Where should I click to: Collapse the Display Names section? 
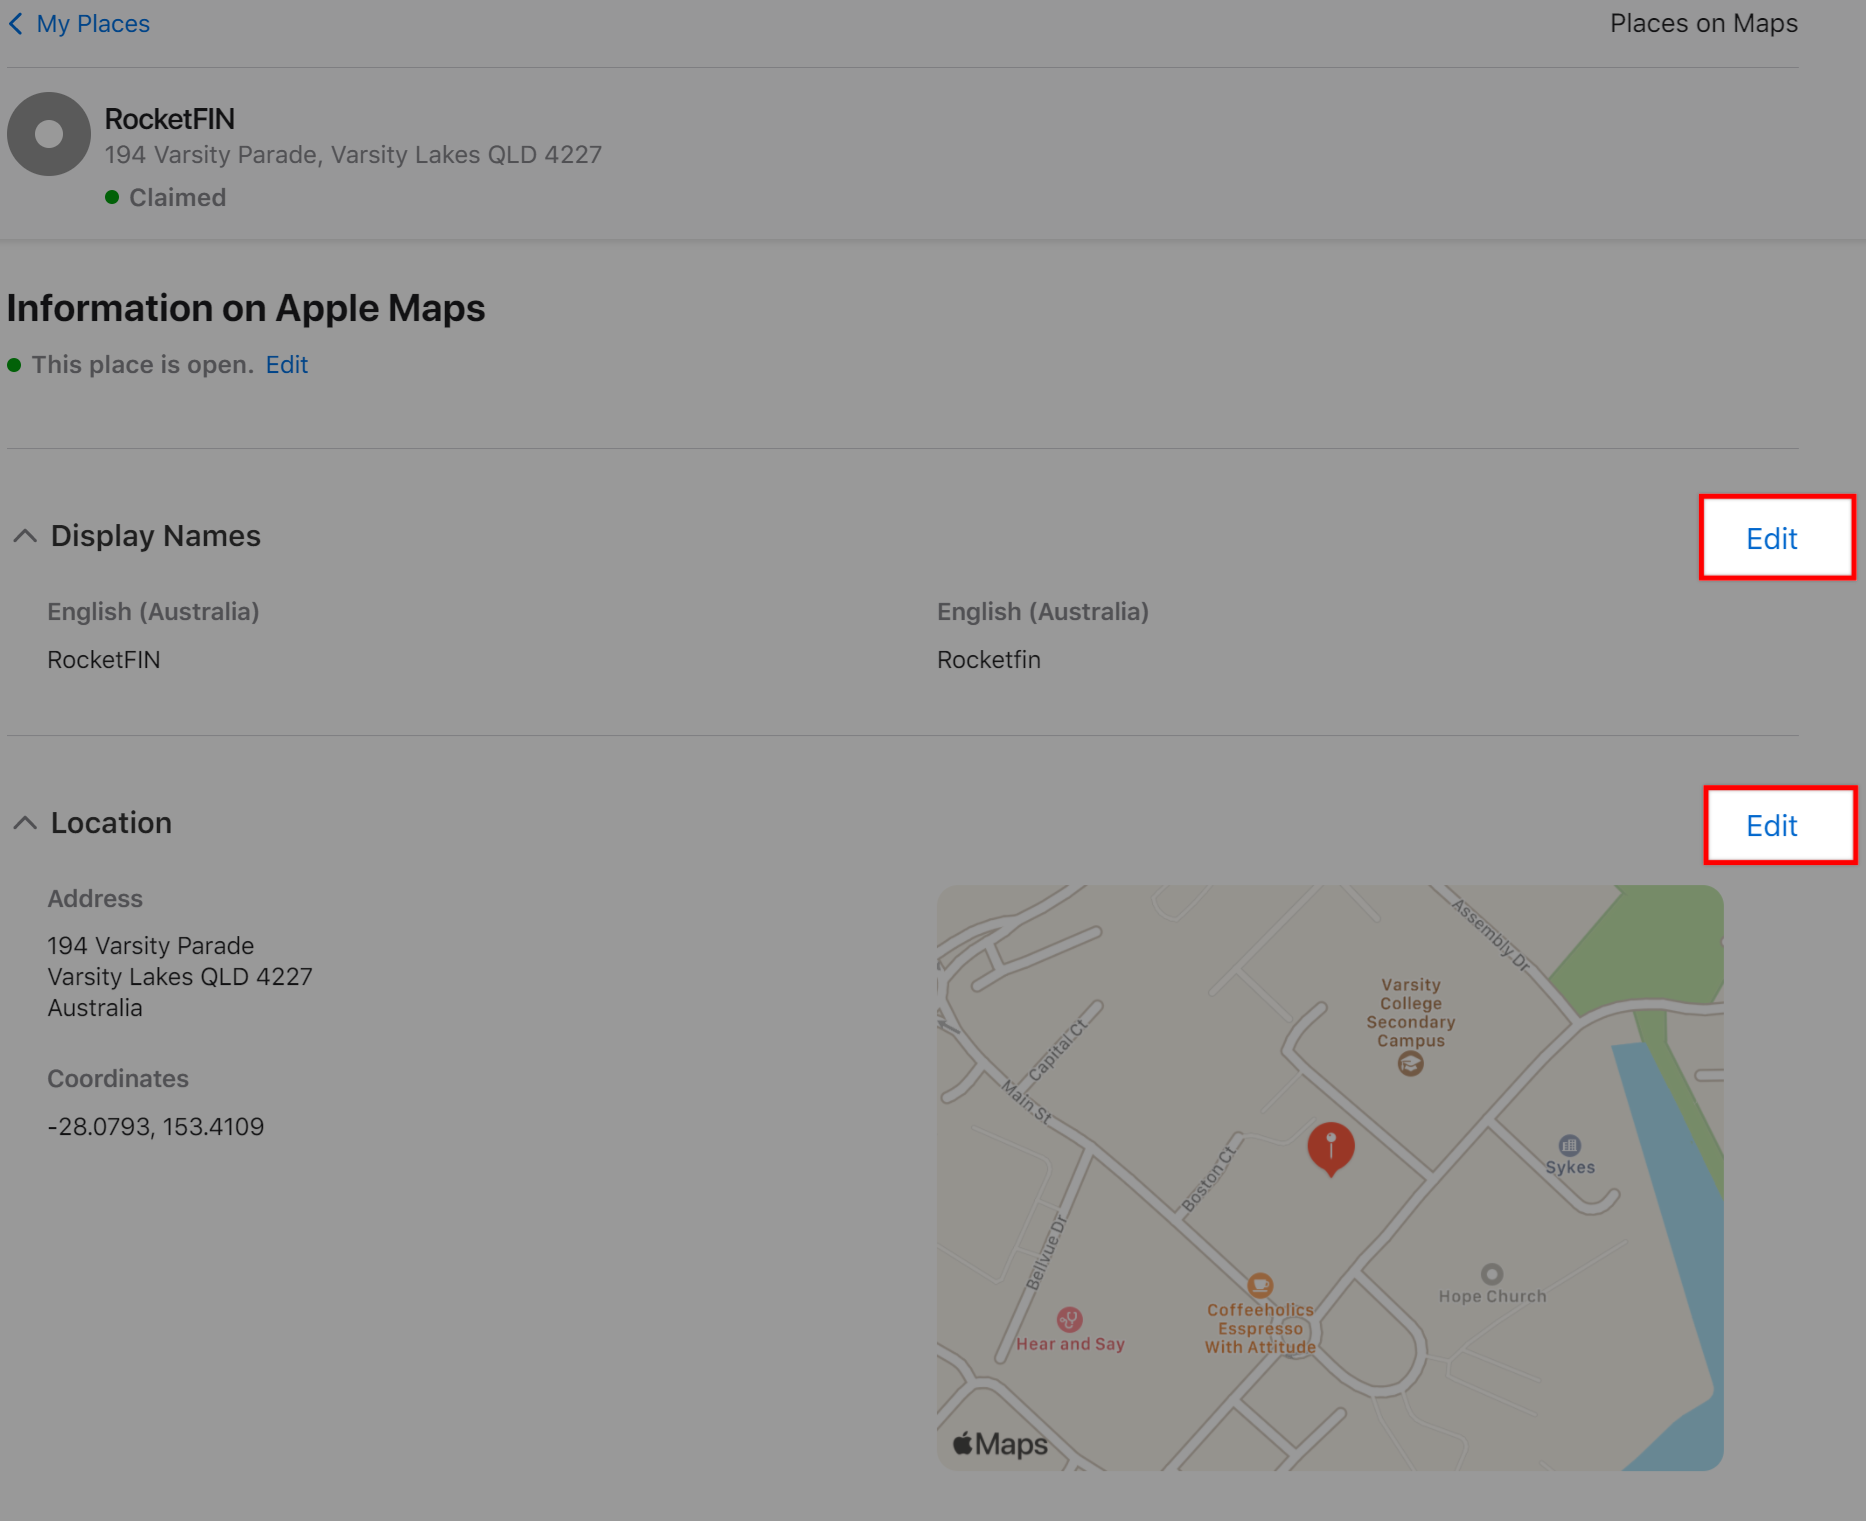(25, 536)
